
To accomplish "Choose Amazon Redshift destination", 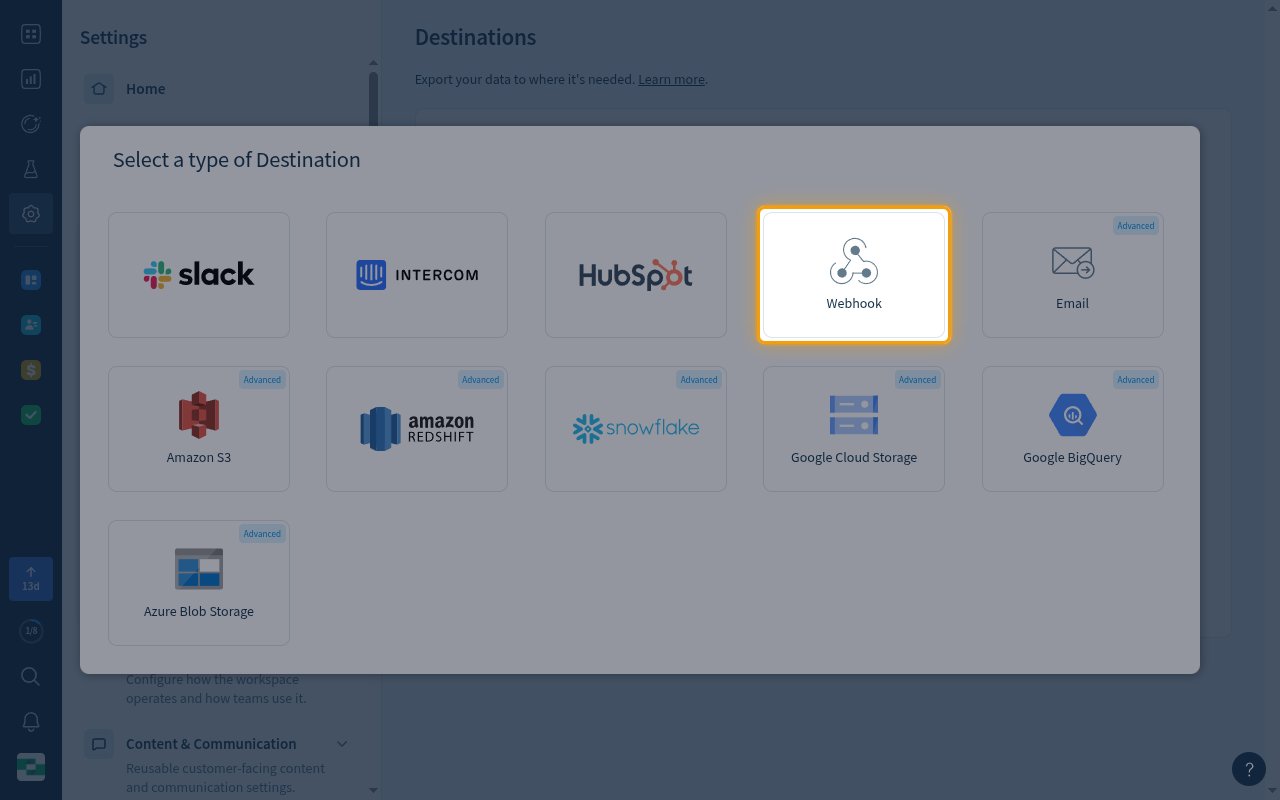I will (417, 429).
